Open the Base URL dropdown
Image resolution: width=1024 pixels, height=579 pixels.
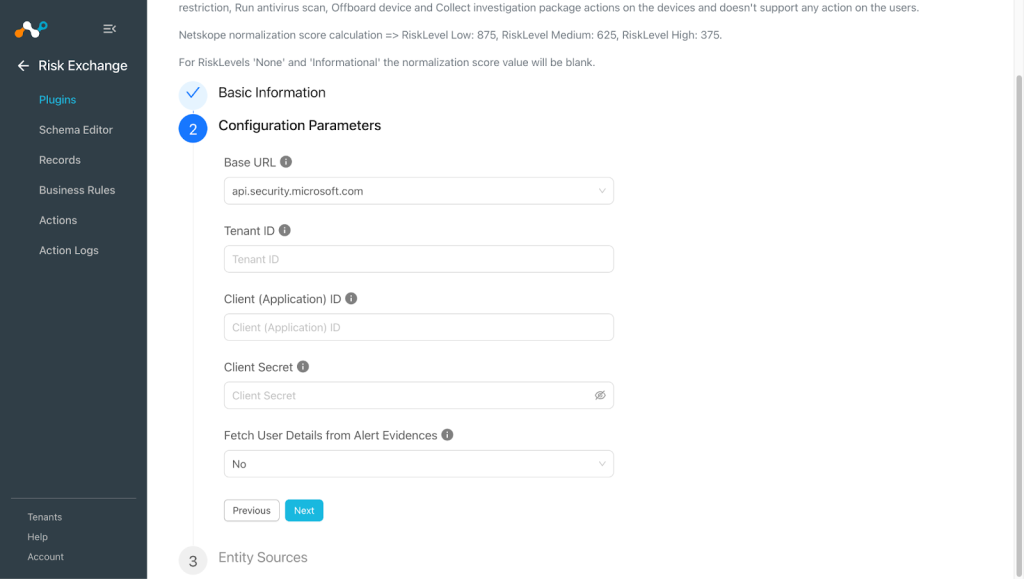point(419,191)
